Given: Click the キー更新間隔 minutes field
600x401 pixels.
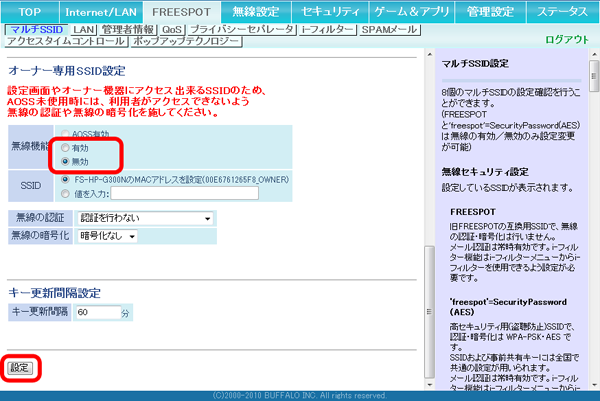Looking at the screenshot, I should coord(98,312).
